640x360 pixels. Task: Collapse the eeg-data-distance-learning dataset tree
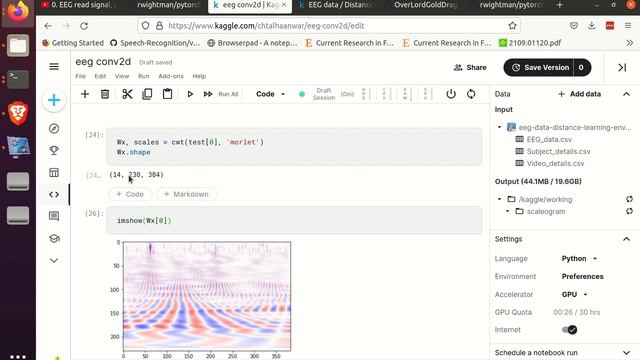click(x=499, y=127)
